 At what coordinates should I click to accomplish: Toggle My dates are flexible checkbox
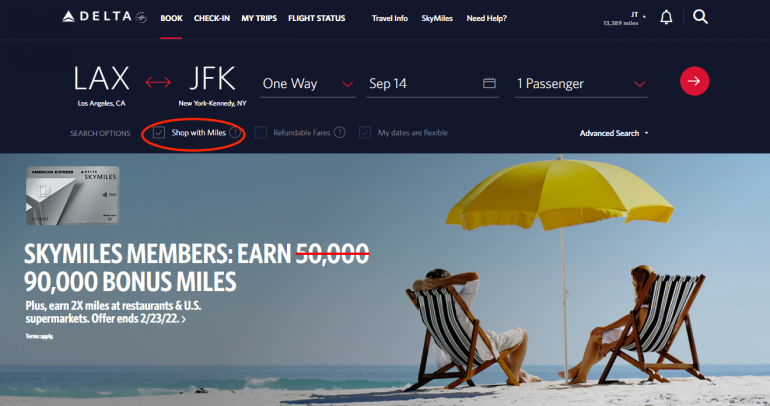365,133
